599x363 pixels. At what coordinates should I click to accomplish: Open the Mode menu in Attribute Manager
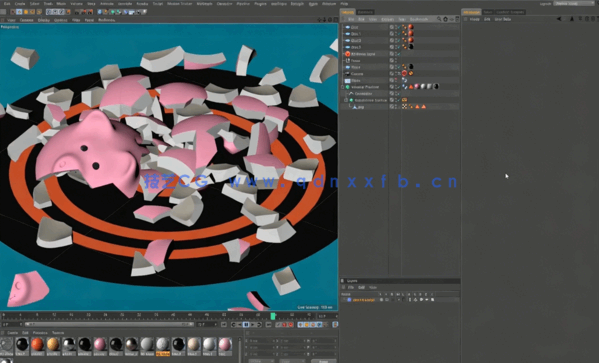pyautogui.click(x=474, y=19)
